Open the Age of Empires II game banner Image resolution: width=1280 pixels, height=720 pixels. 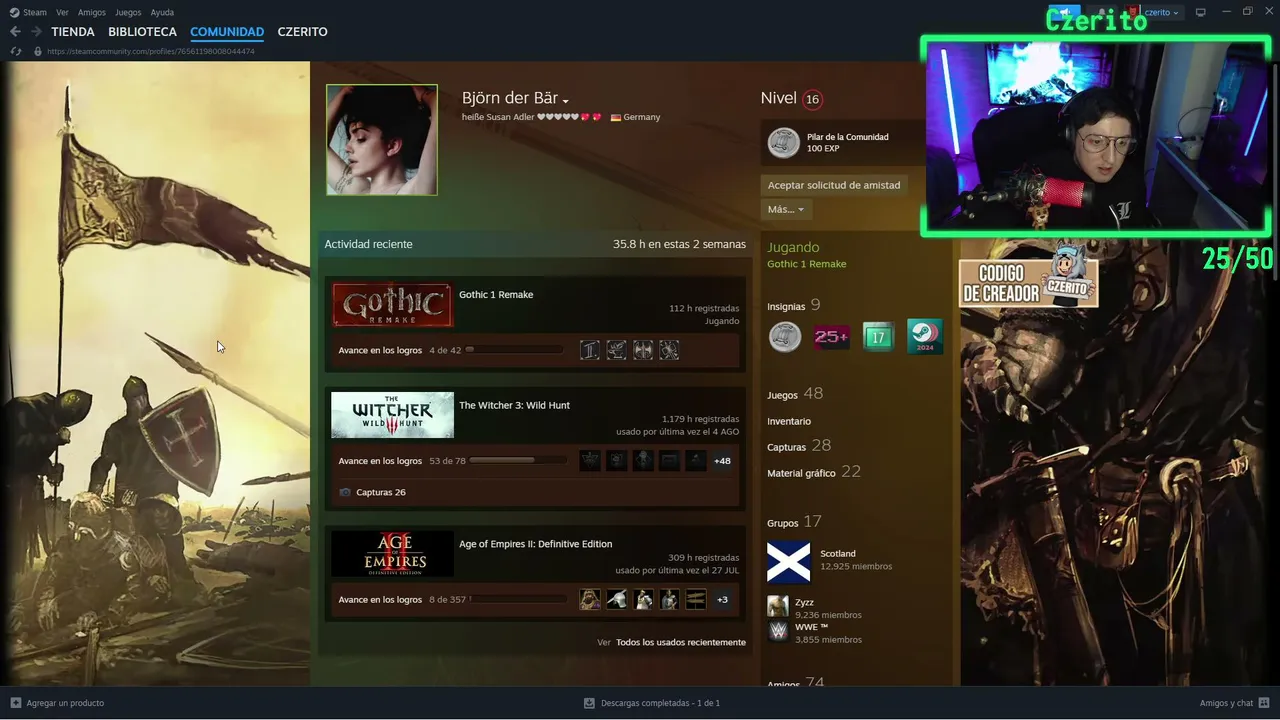[x=392, y=554]
